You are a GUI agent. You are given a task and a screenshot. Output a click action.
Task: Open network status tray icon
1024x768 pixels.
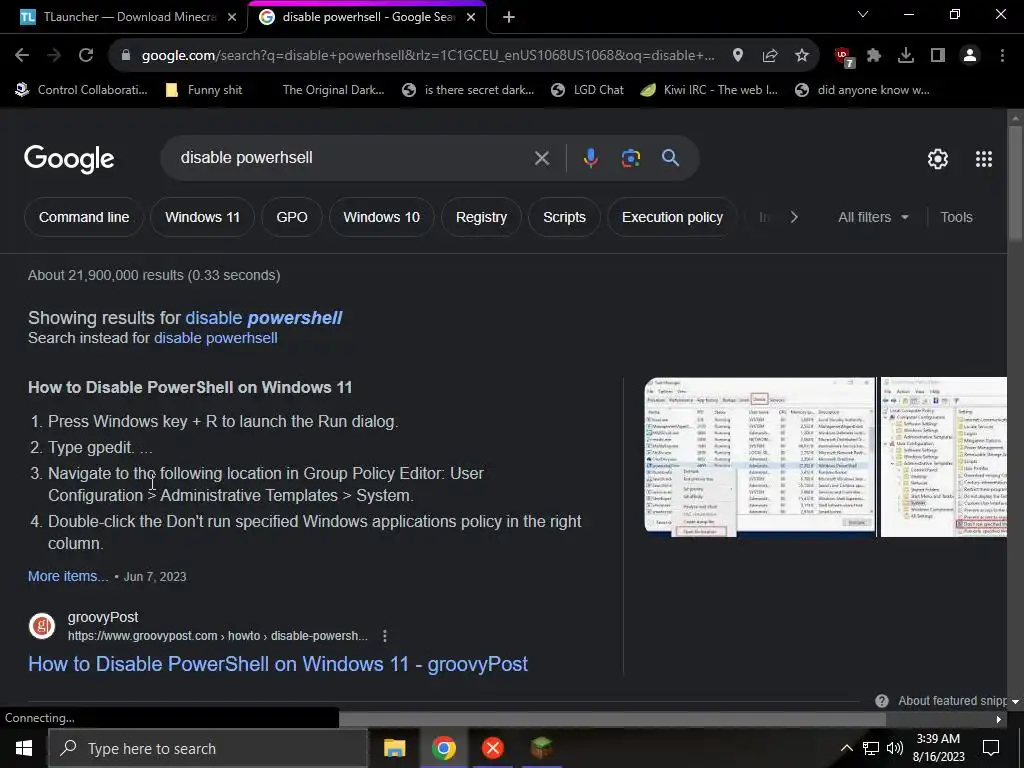[871, 748]
